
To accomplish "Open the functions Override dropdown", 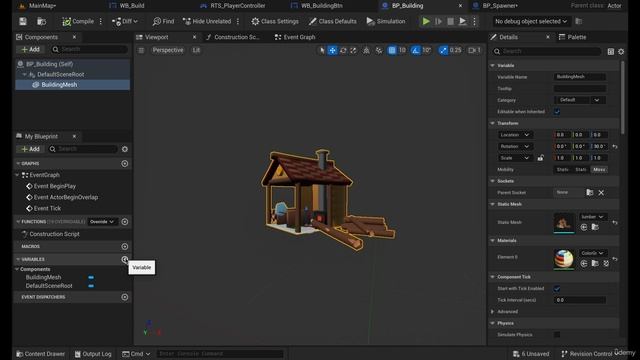I will (x=102, y=222).
